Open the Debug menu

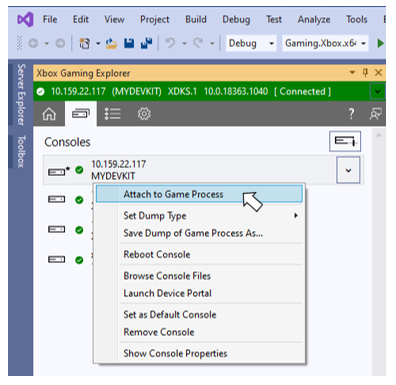pos(236,20)
